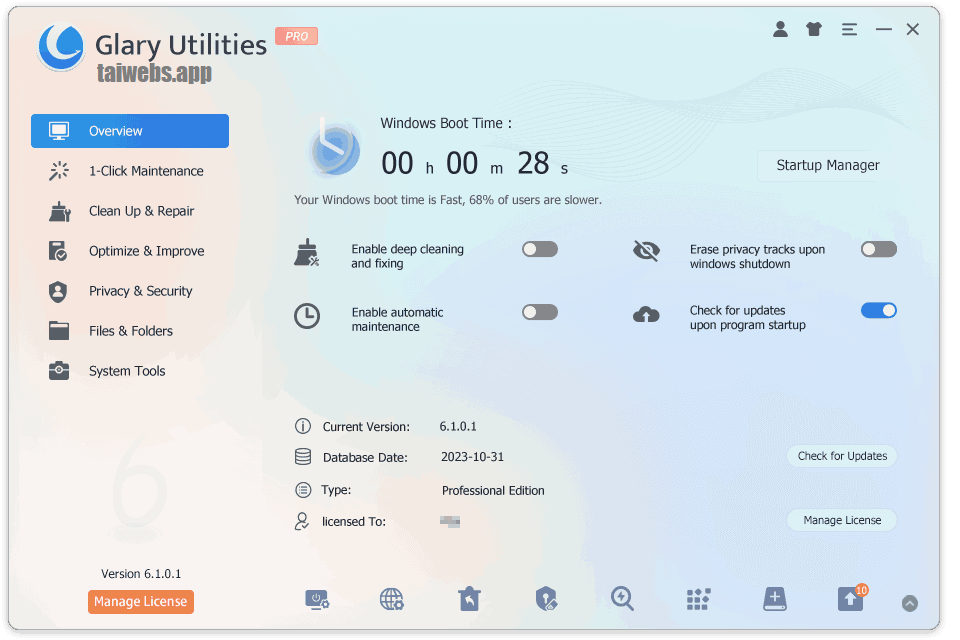The image size is (960, 640).
Task: Click the disk with plus icon
Action: tap(774, 599)
